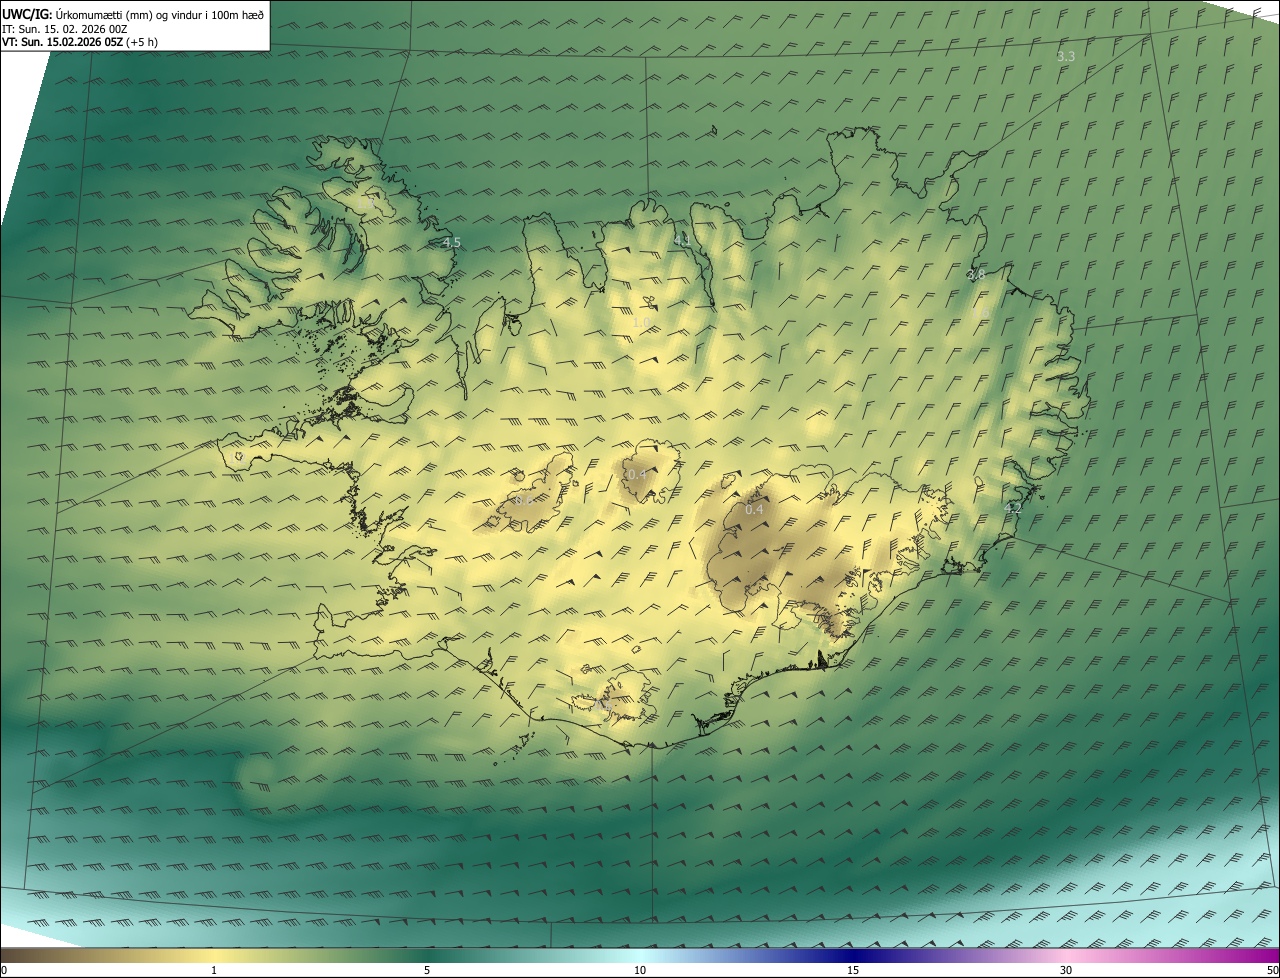The width and height of the screenshot is (1280, 978).
Task: Click the '3.3' value on the map
Action: [x=1066, y=57]
